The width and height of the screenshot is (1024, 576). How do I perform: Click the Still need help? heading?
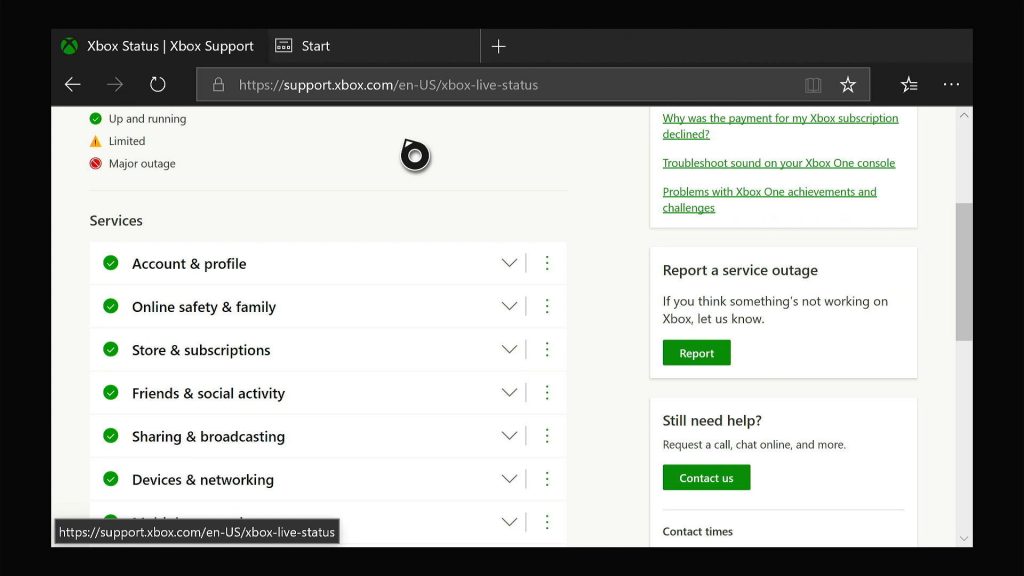point(712,421)
